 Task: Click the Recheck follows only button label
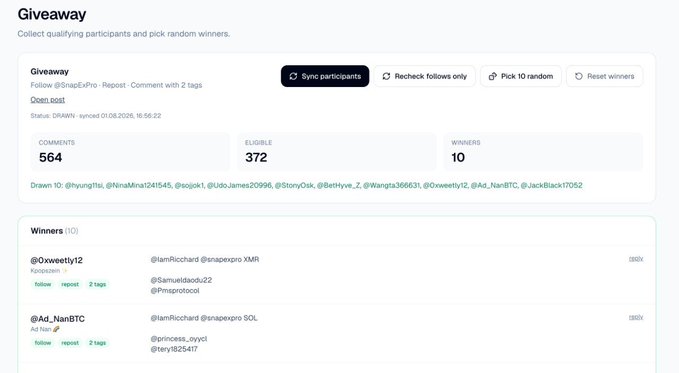431,76
